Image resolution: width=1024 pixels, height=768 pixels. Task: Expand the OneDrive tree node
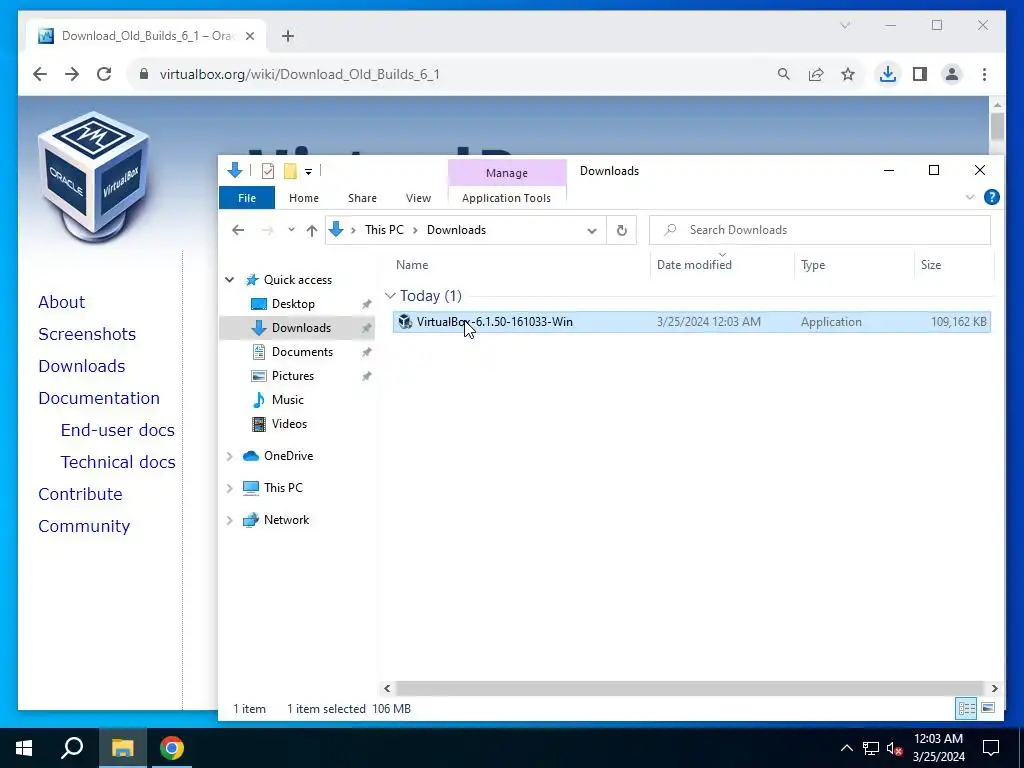click(x=230, y=456)
